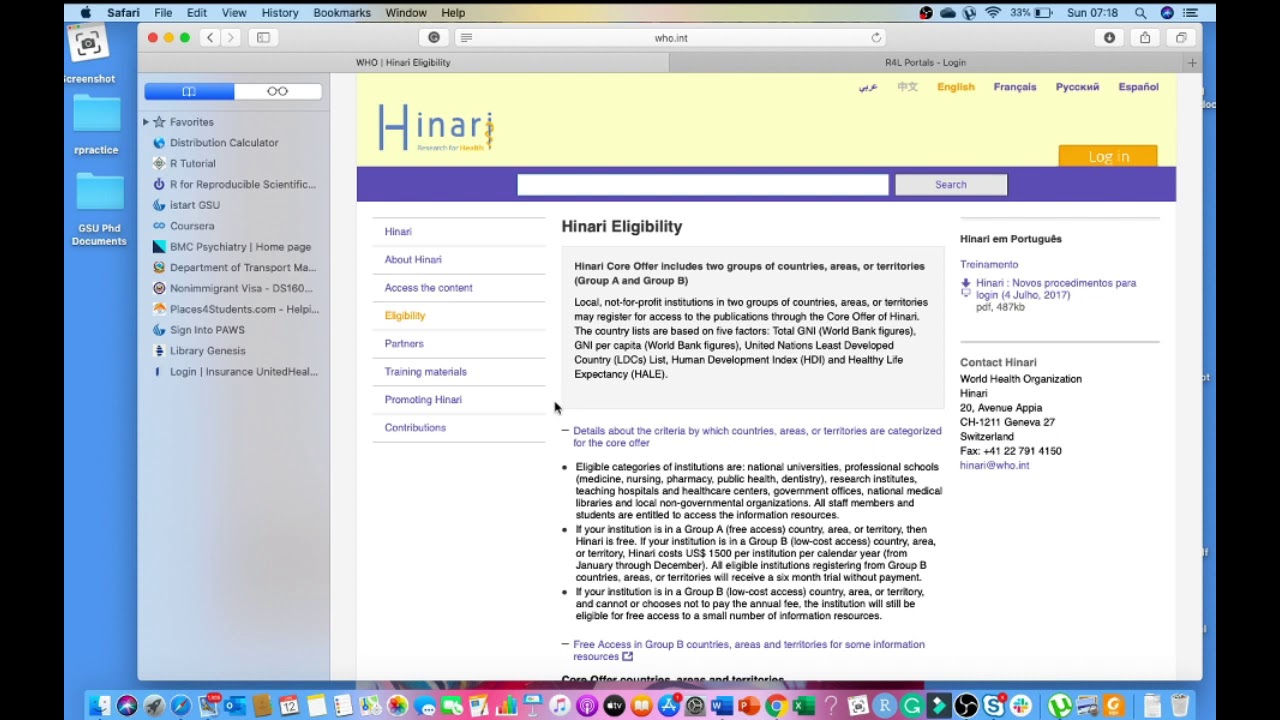Expand the Favorites disclosure triangle

pyautogui.click(x=146, y=122)
